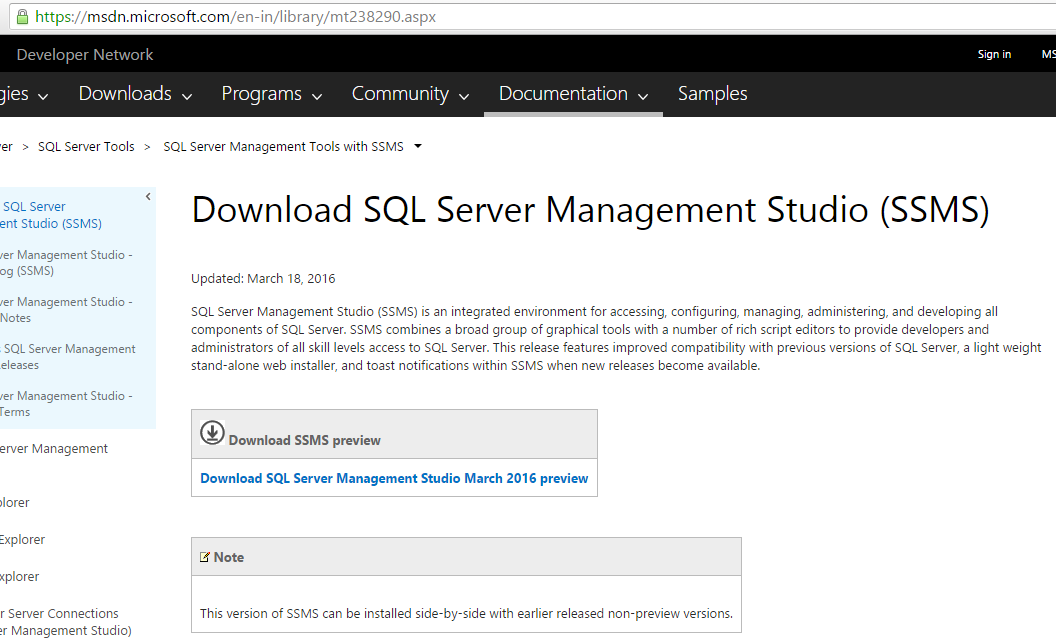
Task: Click the SQL Server Tools breadcrumb
Action: point(86,147)
